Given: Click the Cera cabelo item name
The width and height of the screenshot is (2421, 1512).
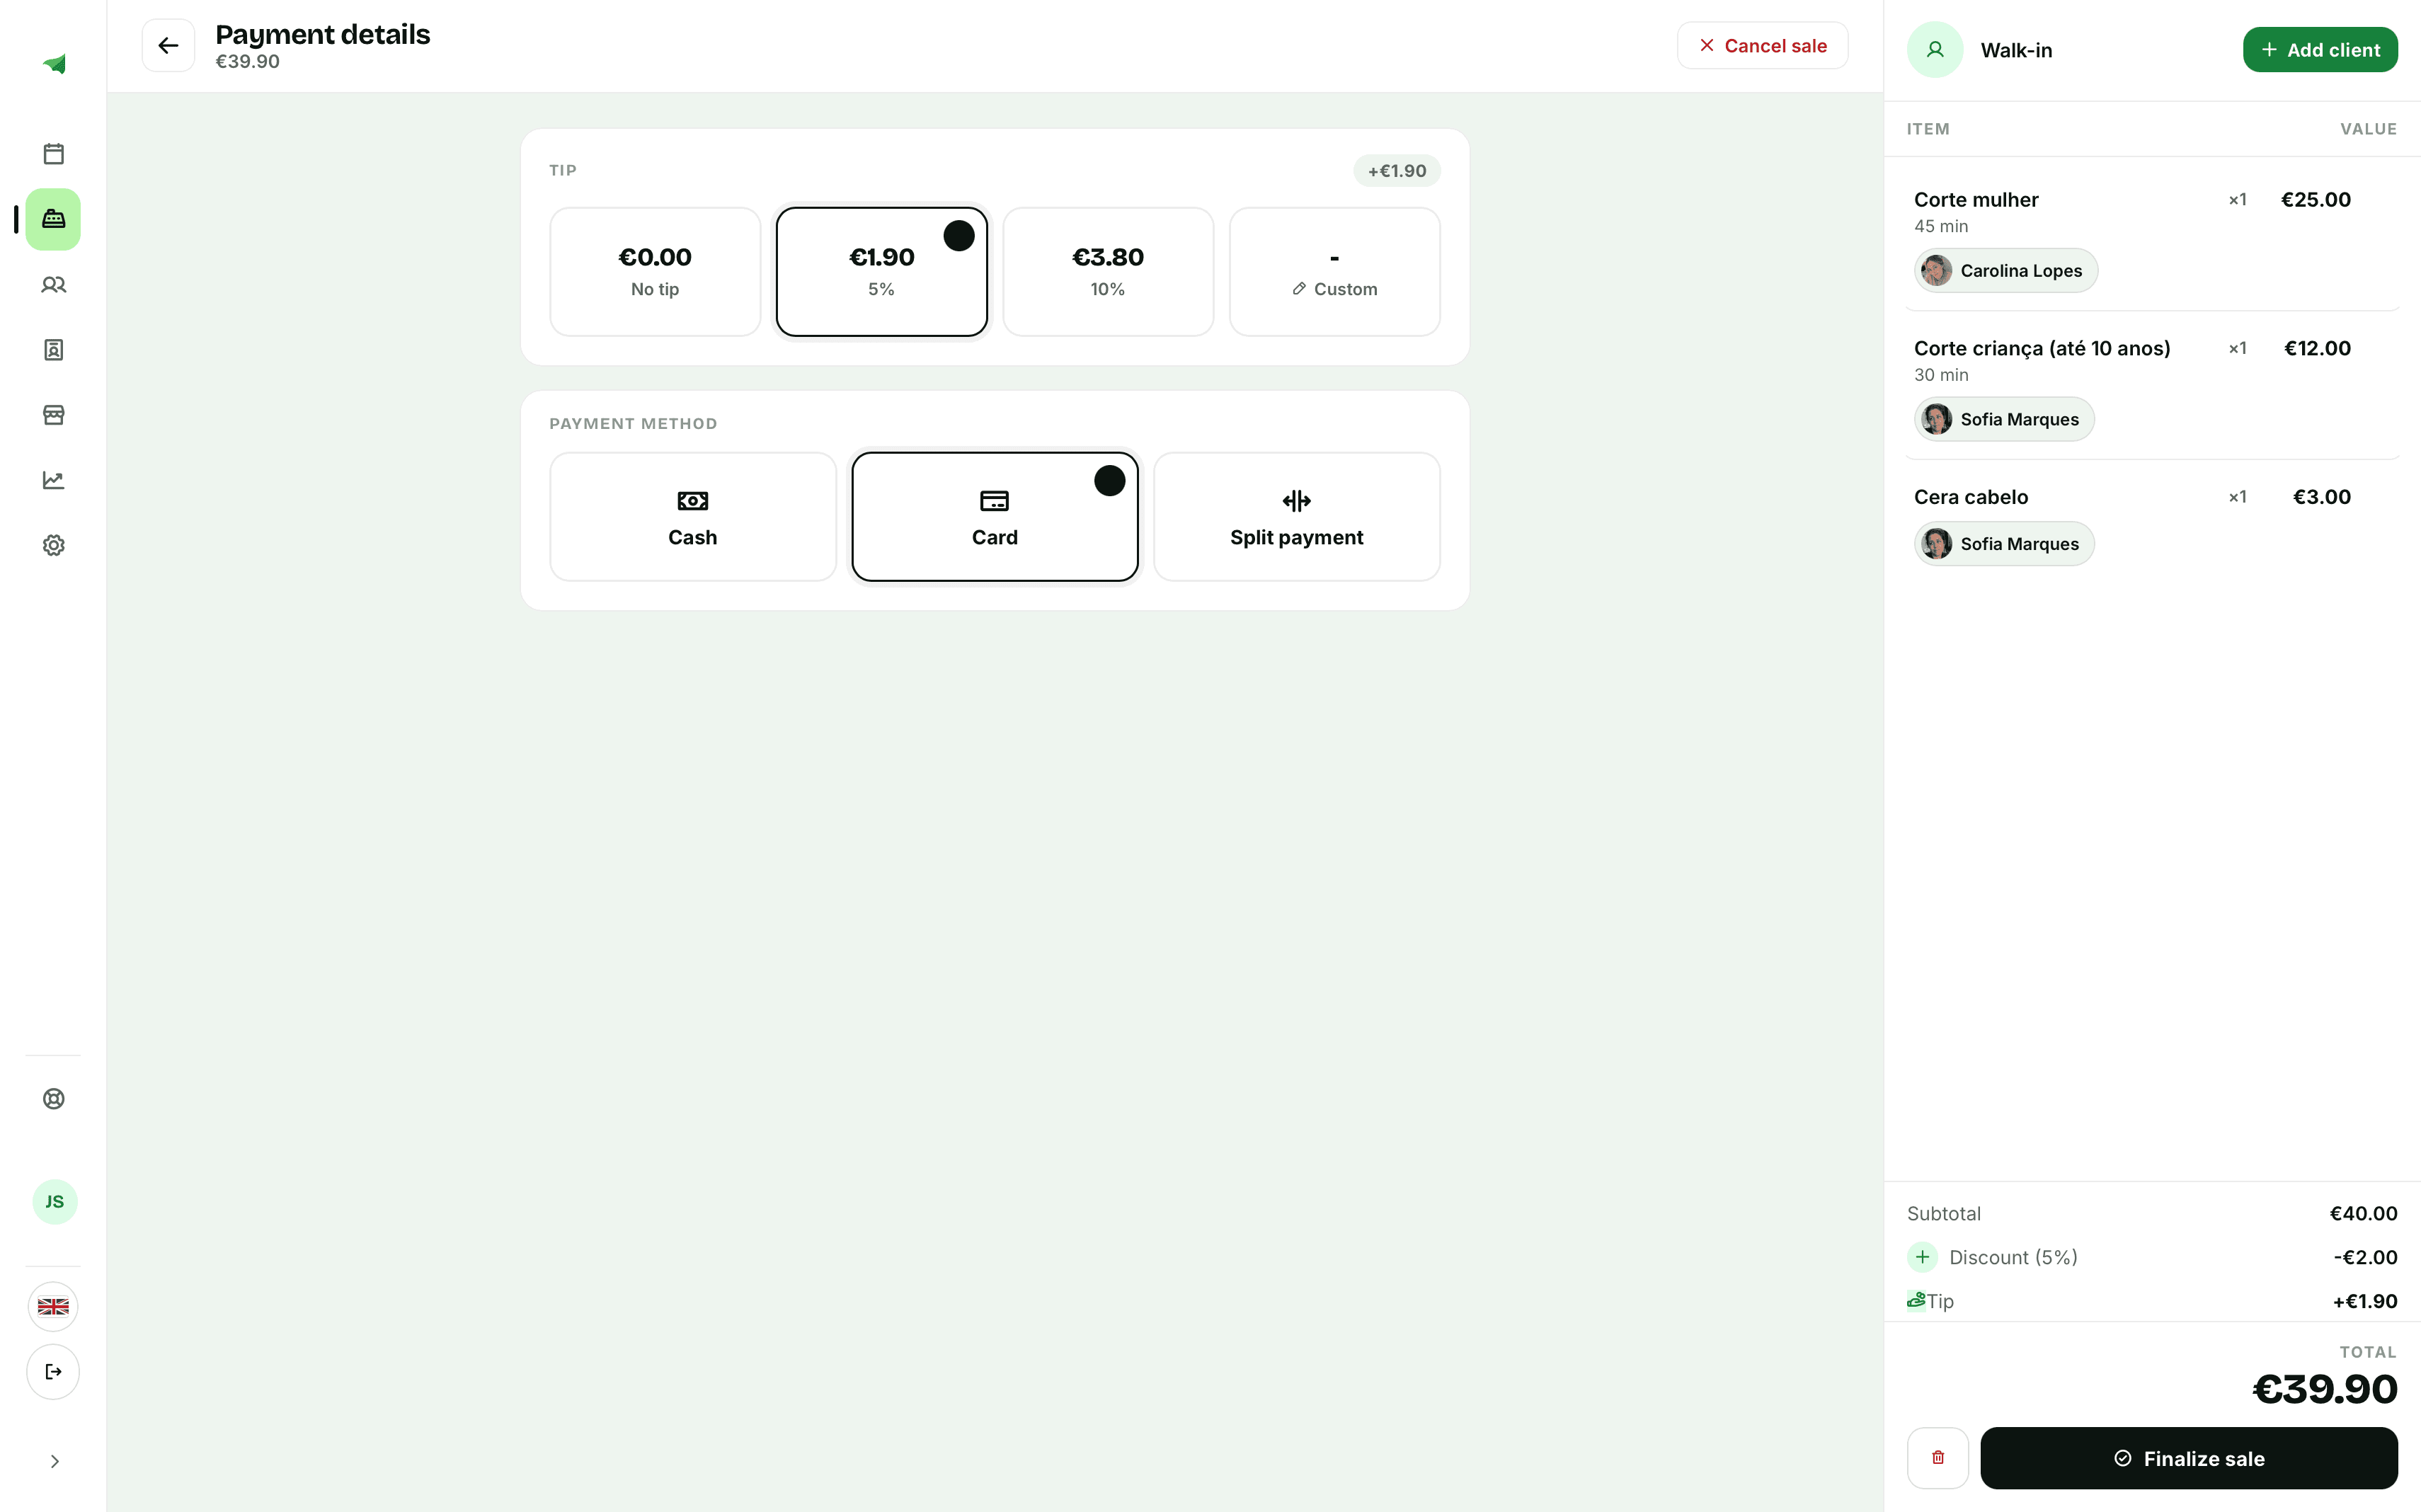Looking at the screenshot, I should tap(1971, 497).
